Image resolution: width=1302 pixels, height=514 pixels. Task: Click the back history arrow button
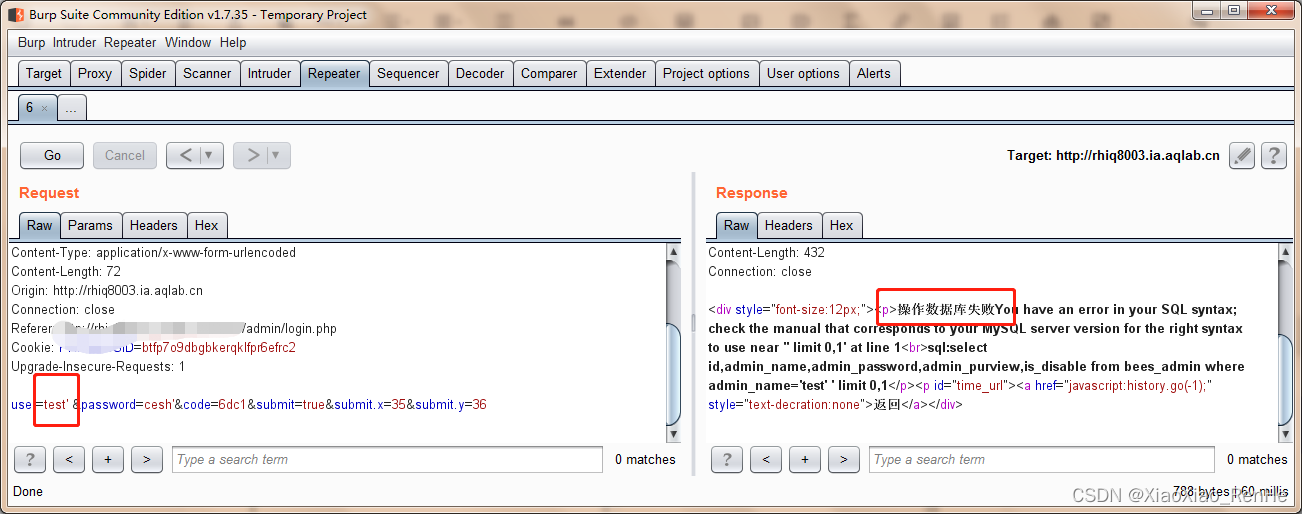(185, 155)
